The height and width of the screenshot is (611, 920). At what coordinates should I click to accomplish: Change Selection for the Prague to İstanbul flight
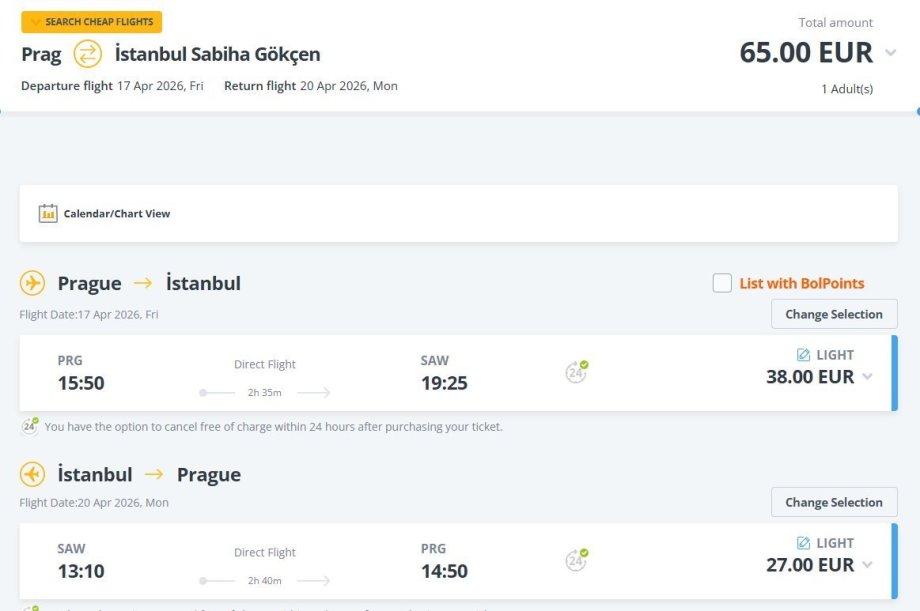point(834,314)
